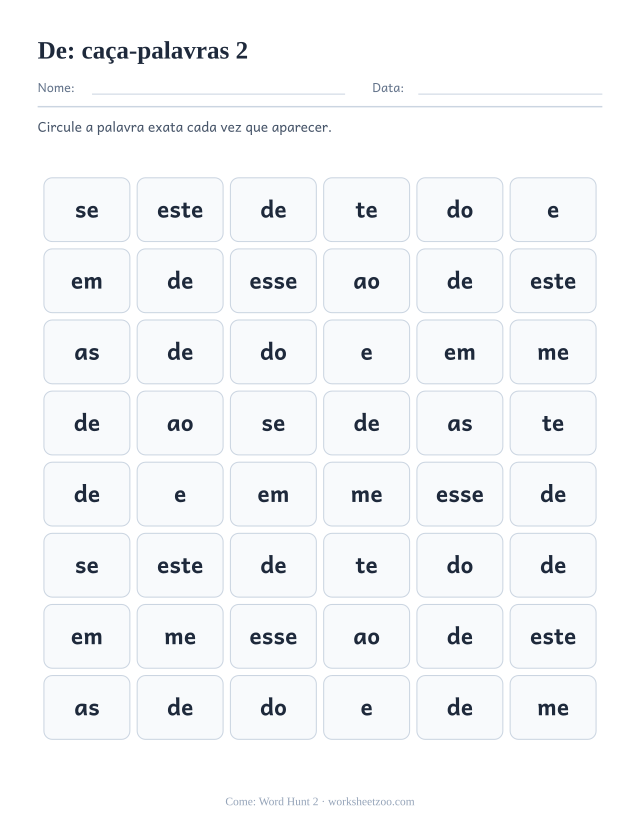Choose the 'esse' card in the second row
This screenshot has height=829, width=640.
273,281
